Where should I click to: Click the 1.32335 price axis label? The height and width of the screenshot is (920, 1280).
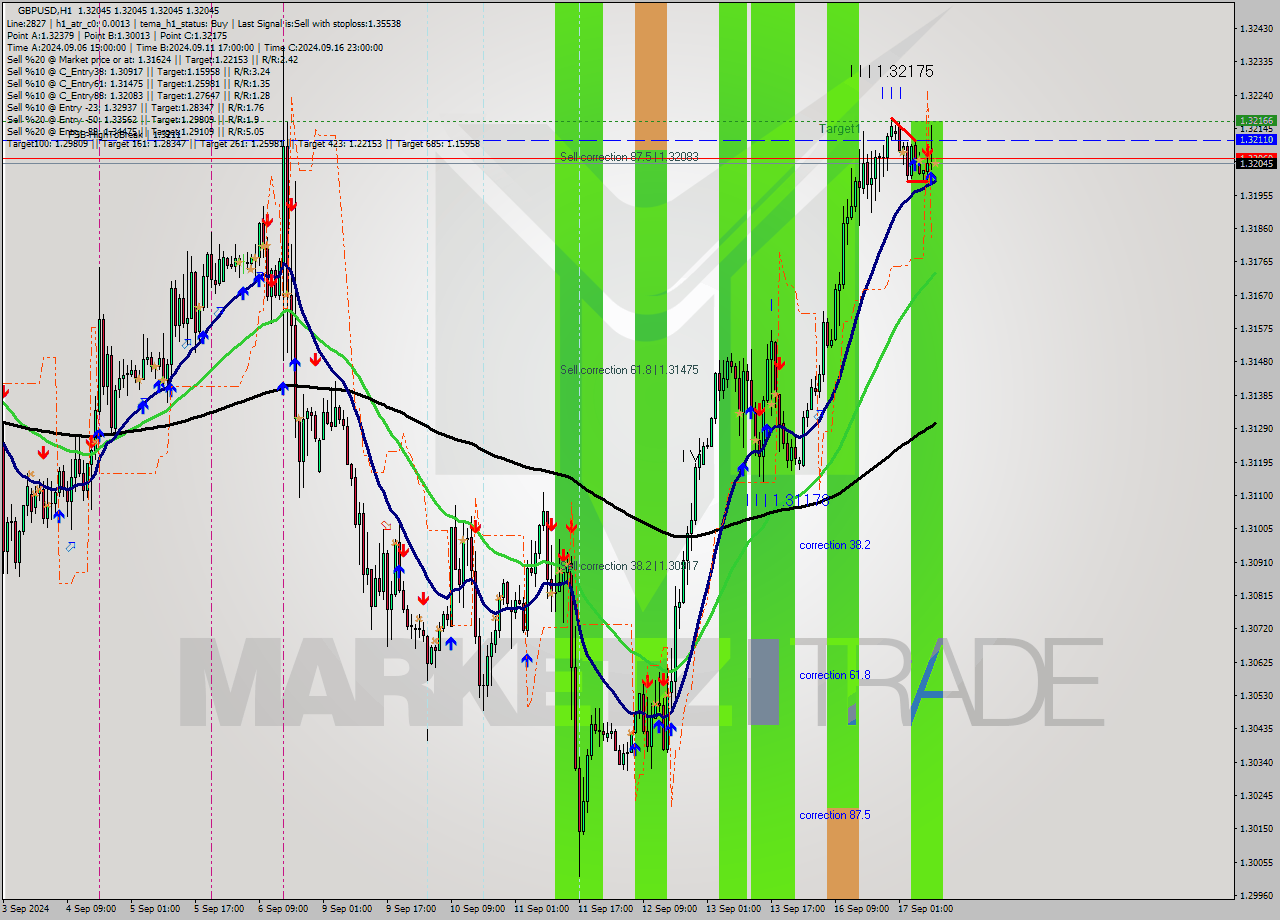click(1256, 62)
